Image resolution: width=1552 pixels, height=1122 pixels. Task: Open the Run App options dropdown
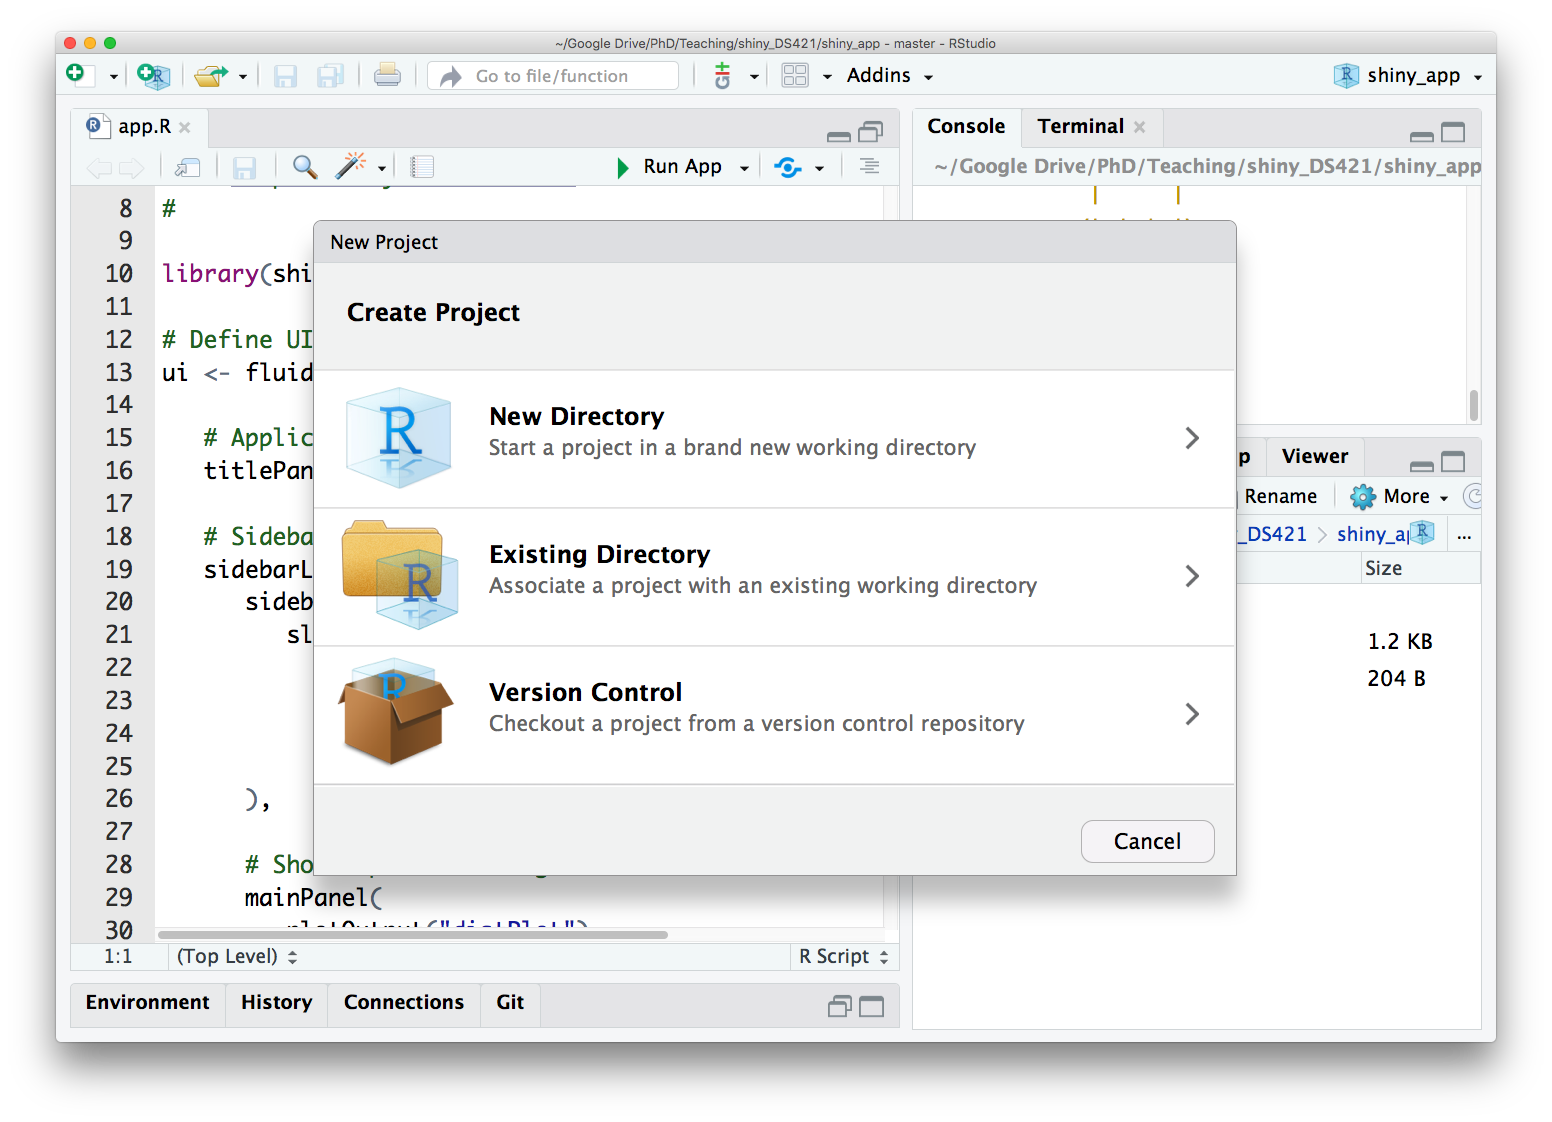(744, 168)
